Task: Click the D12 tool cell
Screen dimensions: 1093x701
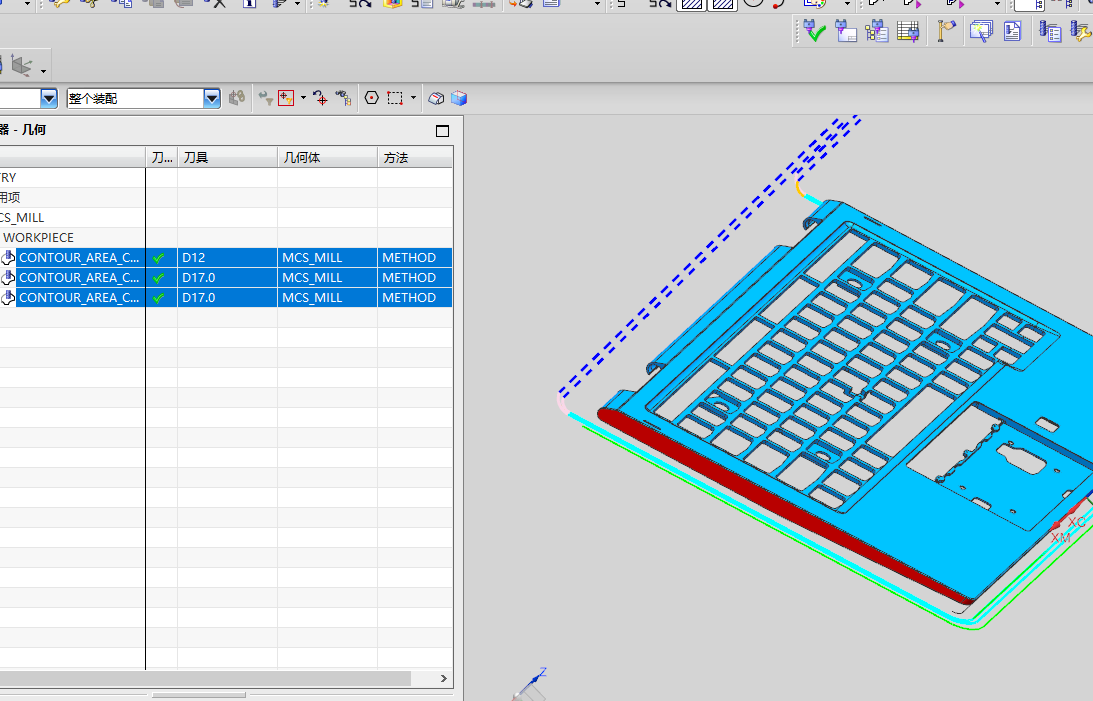Action: 227,257
